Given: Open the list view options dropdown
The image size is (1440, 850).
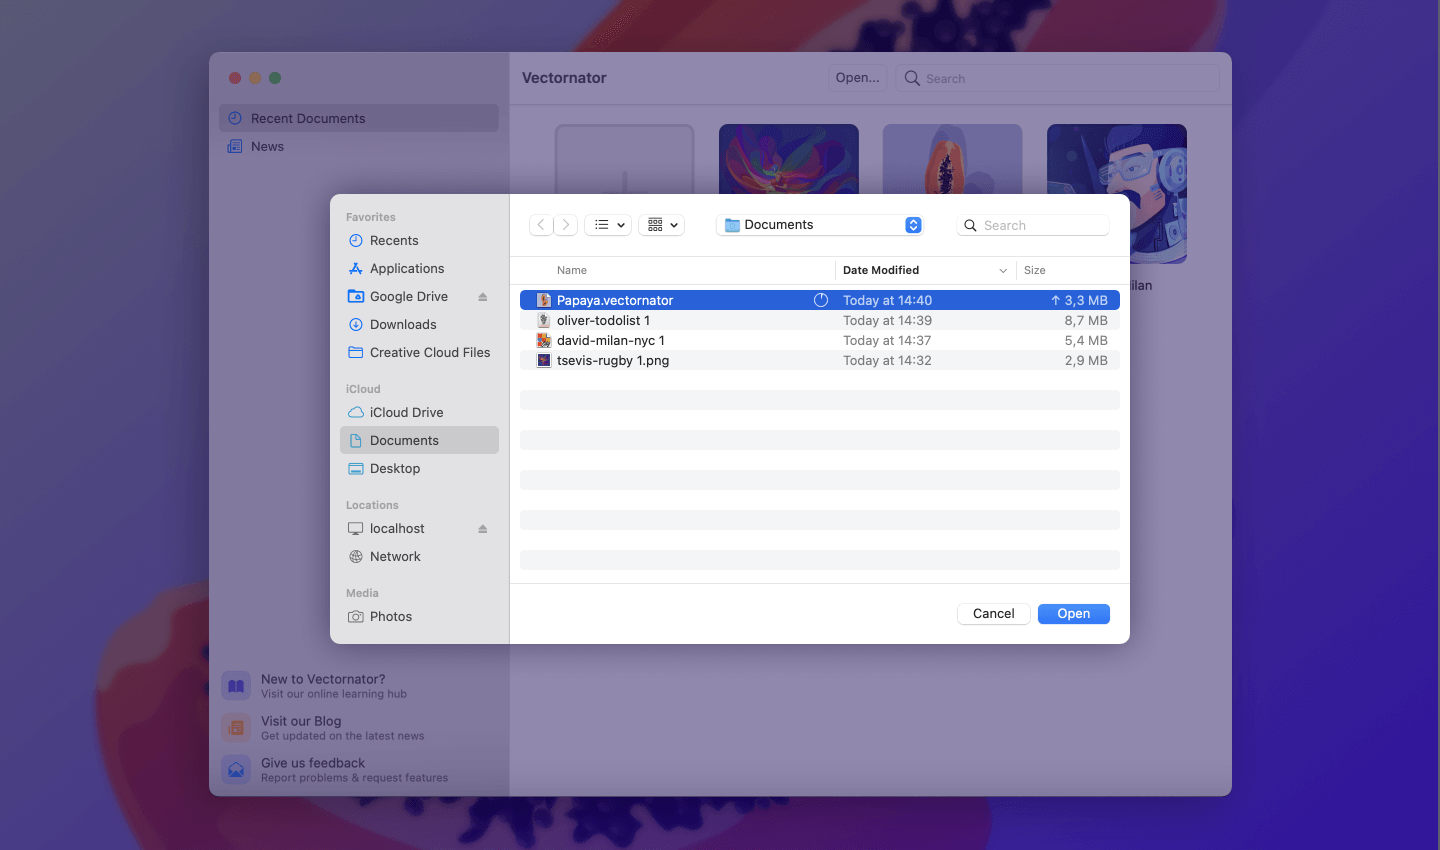Looking at the screenshot, I should click(608, 225).
